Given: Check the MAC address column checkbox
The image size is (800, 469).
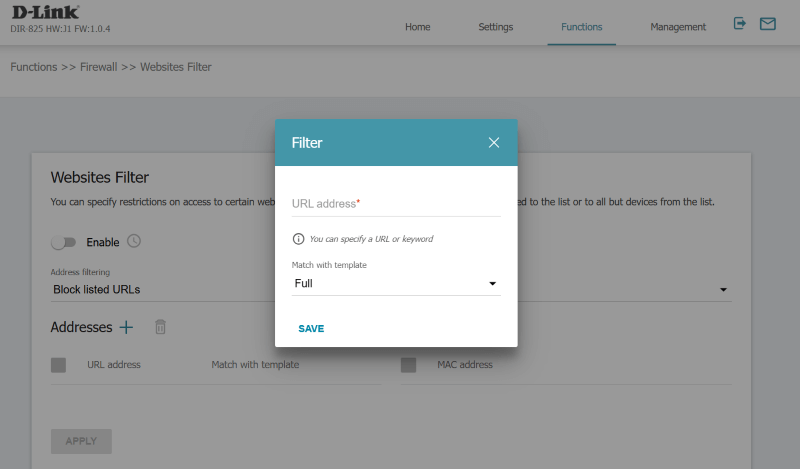Looking at the screenshot, I should pyautogui.click(x=408, y=365).
